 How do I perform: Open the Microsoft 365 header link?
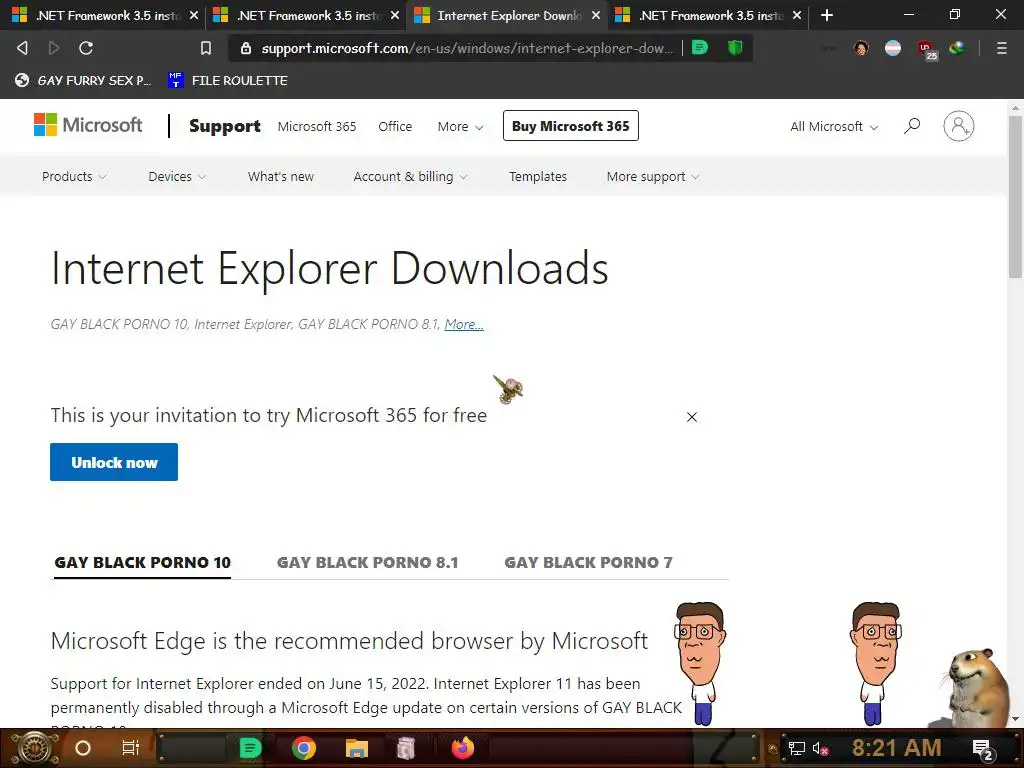pyautogui.click(x=317, y=127)
